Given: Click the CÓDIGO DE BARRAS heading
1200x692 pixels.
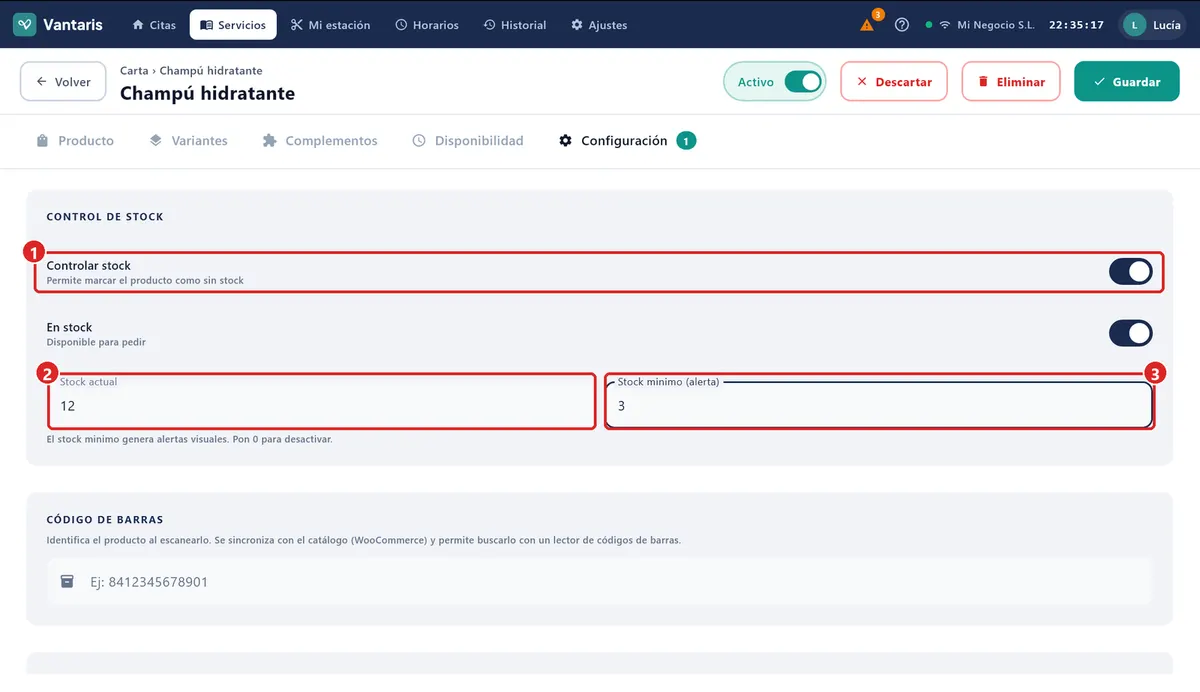Looking at the screenshot, I should [105, 520].
